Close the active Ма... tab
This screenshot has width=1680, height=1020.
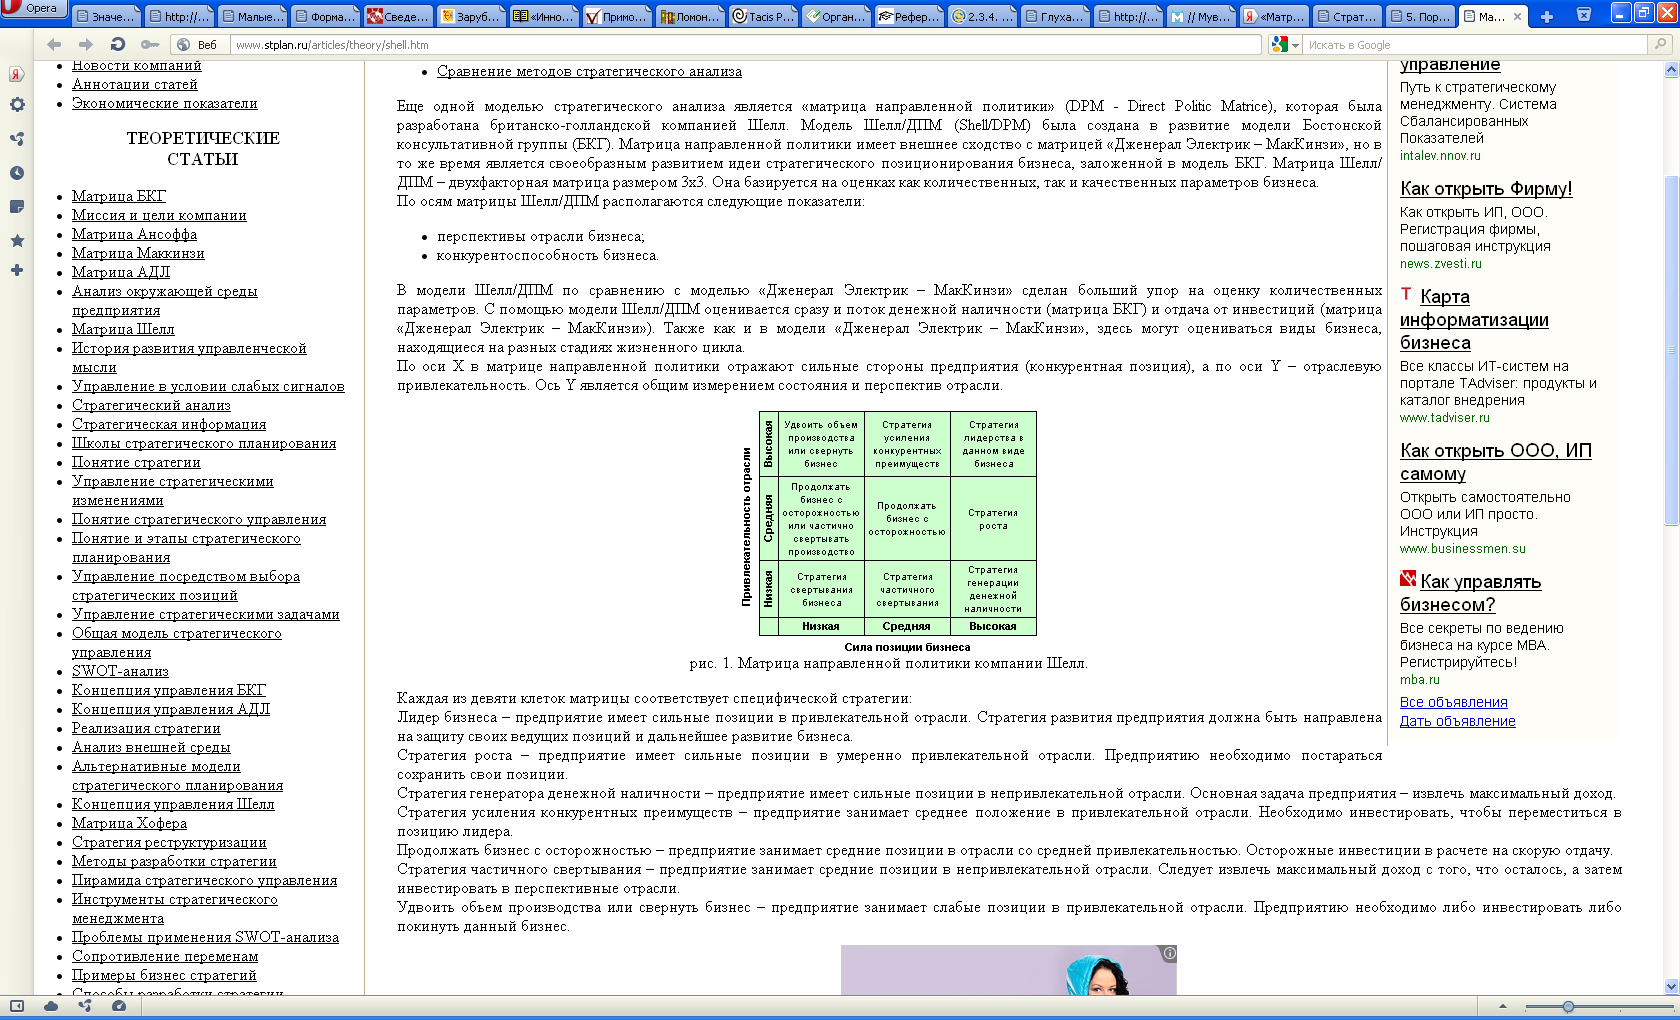1517,16
